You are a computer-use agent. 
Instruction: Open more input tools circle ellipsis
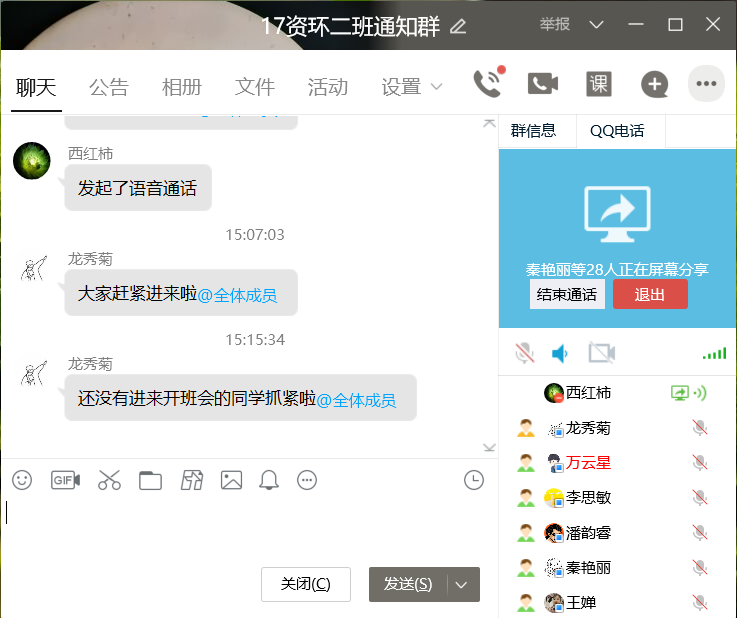point(307,480)
